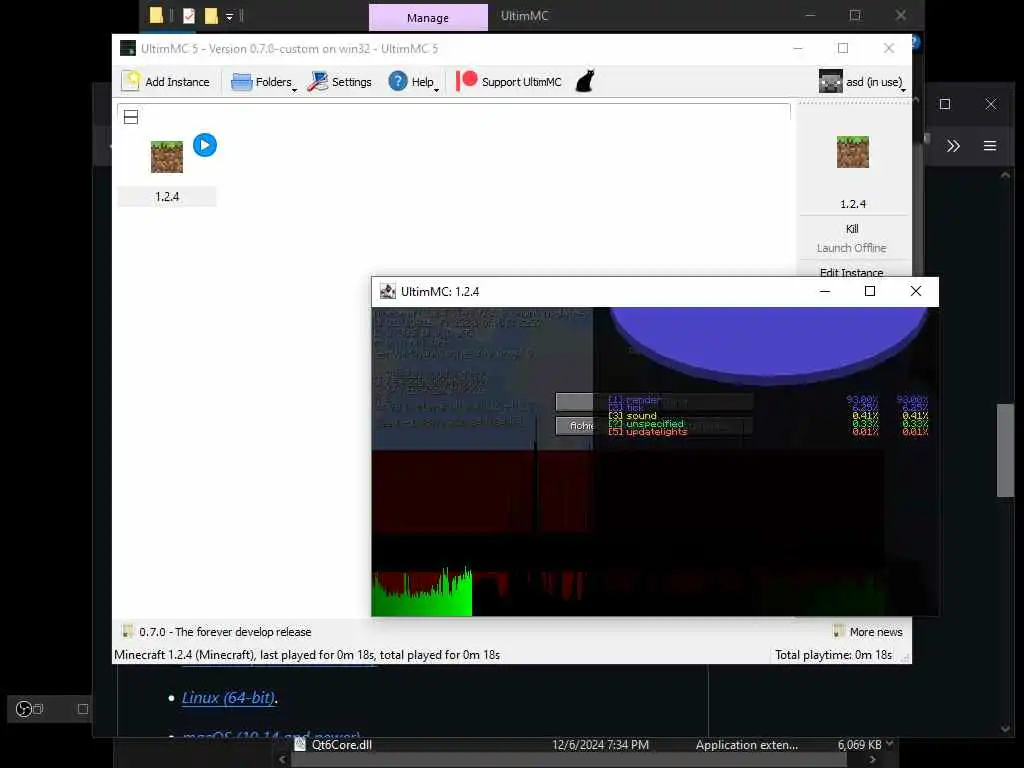
Task: Click the Explorer horizontal scrollbar right arrow
Action: coord(872,760)
